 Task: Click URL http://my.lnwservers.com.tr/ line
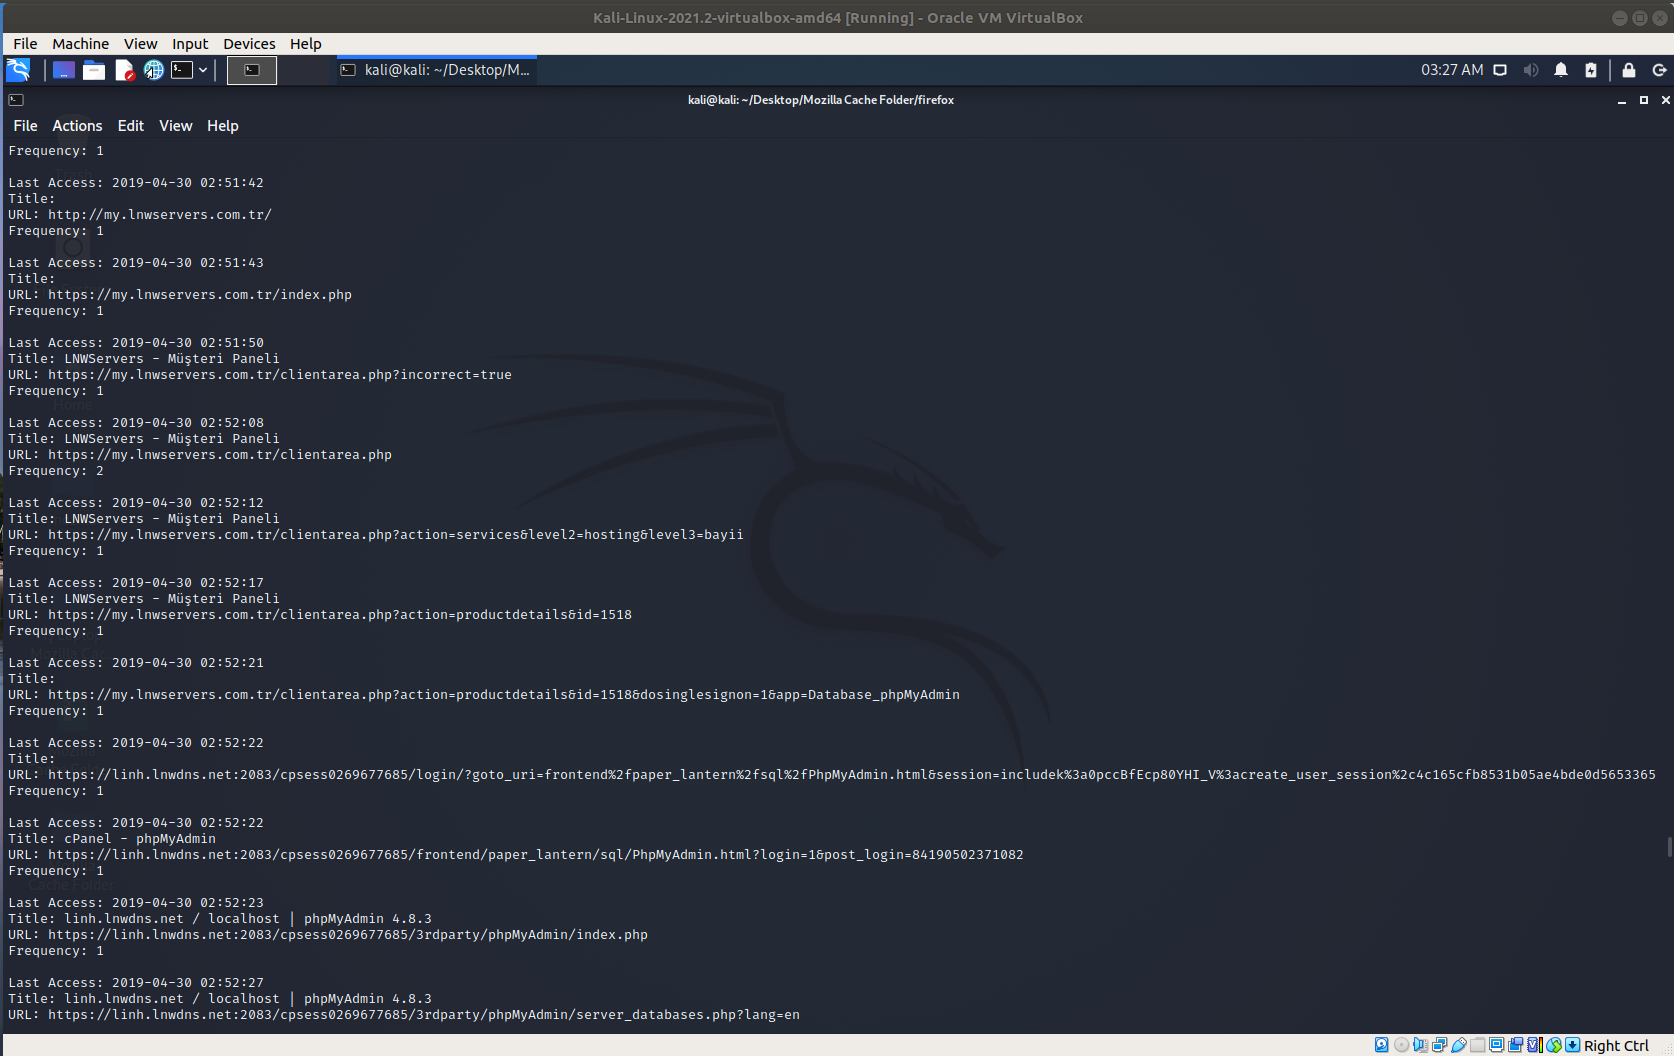(140, 215)
